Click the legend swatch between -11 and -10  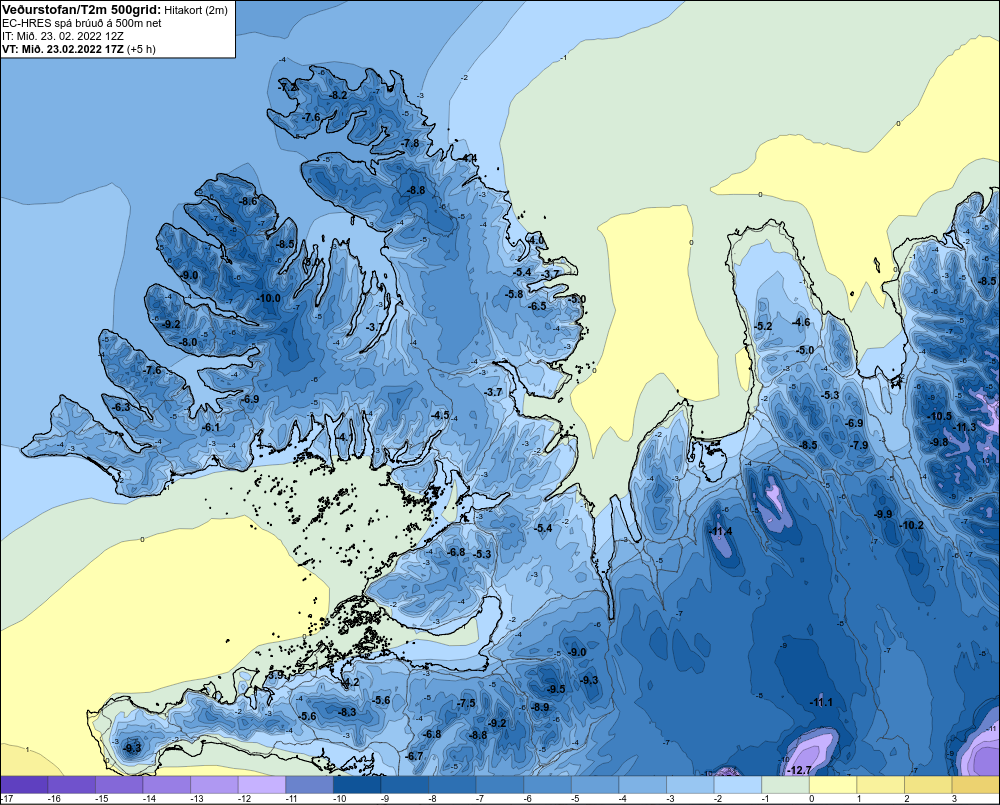click(309, 785)
